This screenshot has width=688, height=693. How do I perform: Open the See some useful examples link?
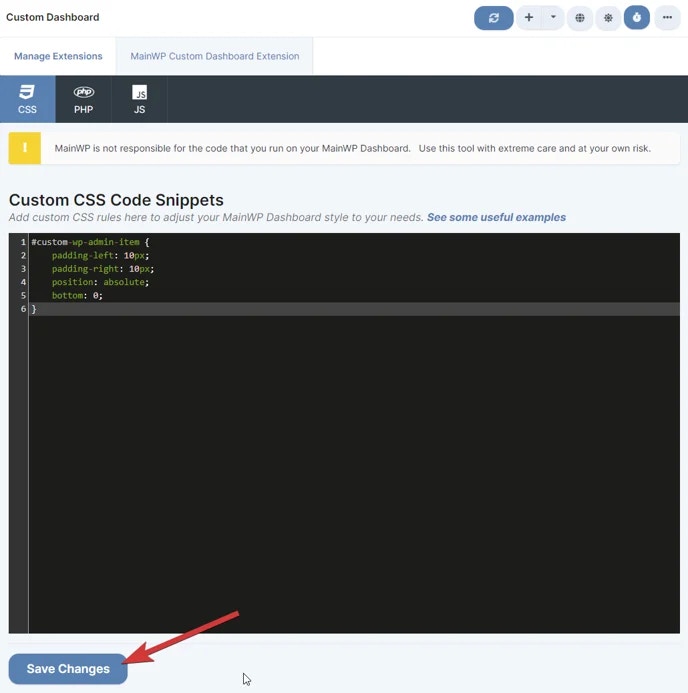coord(496,217)
